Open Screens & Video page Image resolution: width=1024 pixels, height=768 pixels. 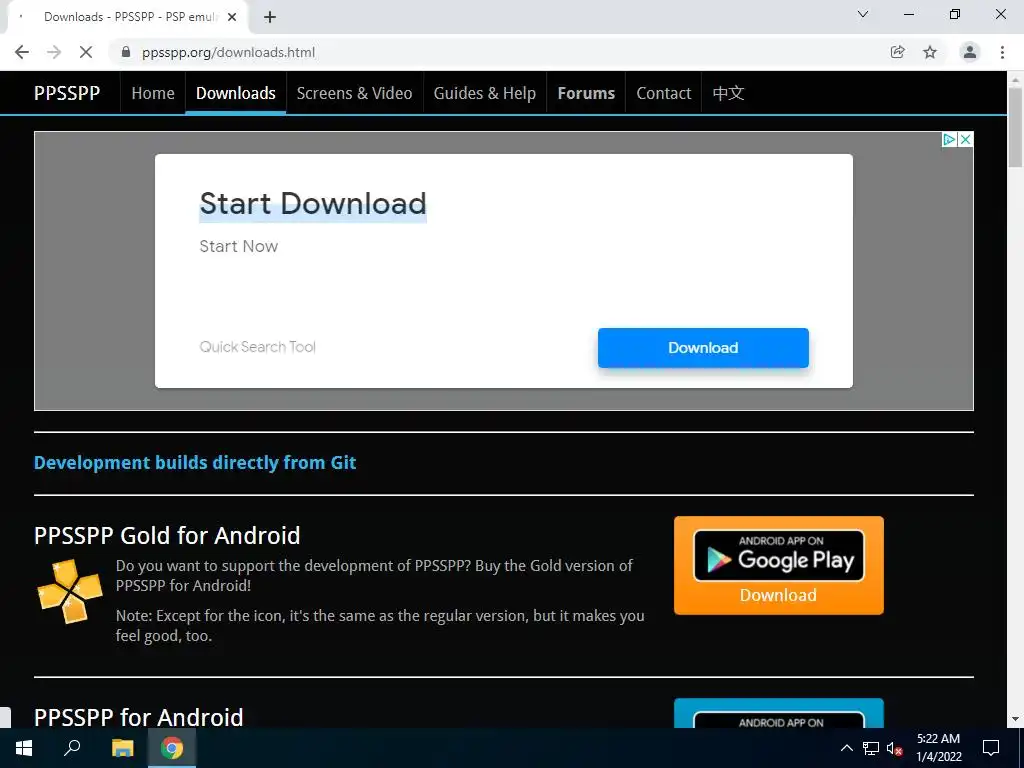[x=355, y=93]
